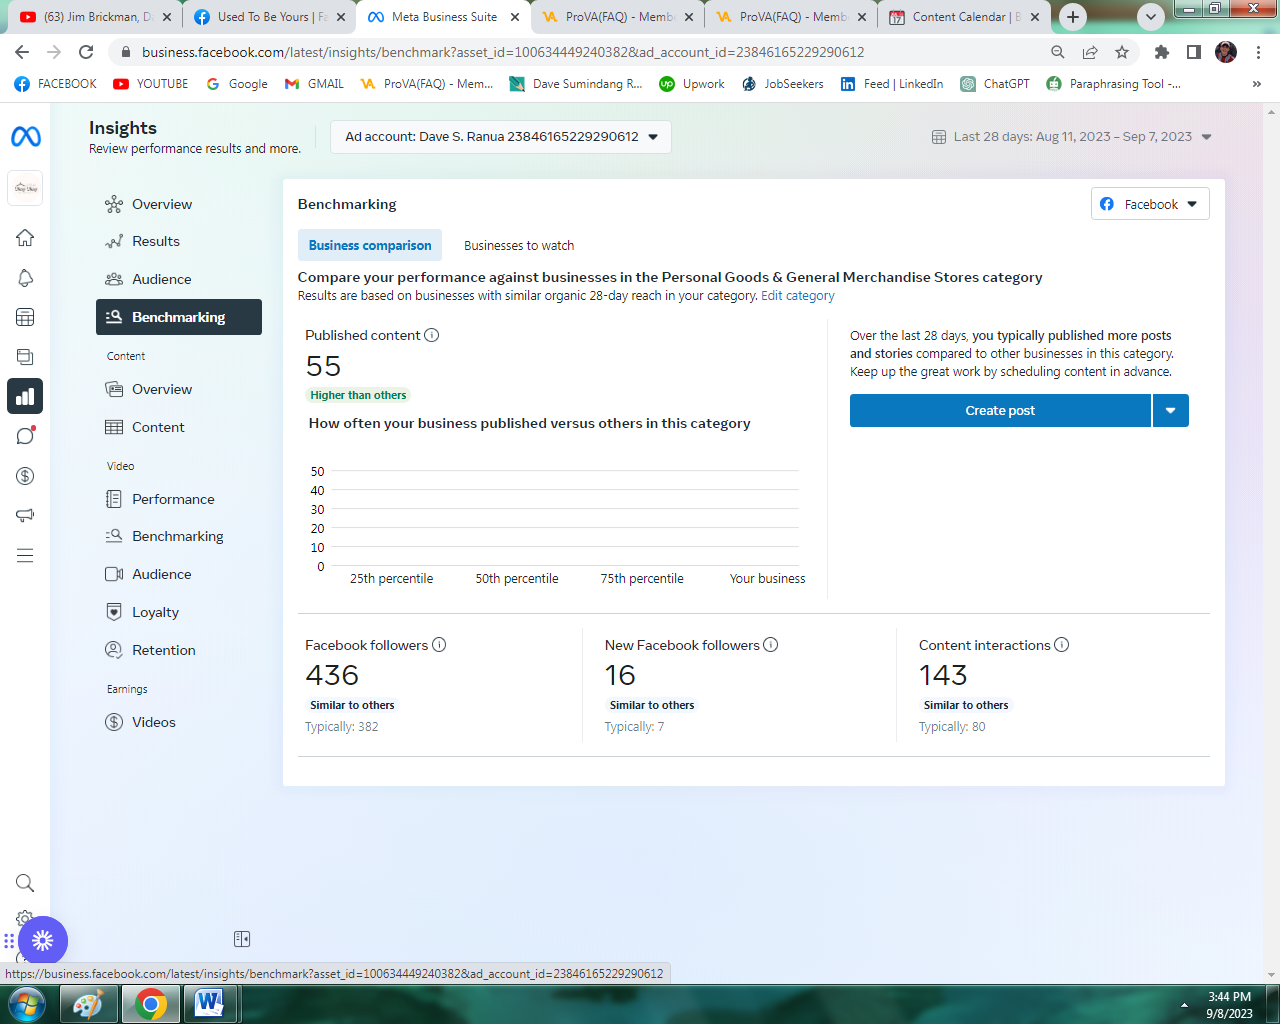The height and width of the screenshot is (1024, 1280).
Task: Close the Meta Business Suite tab
Action: pyautogui.click(x=515, y=17)
